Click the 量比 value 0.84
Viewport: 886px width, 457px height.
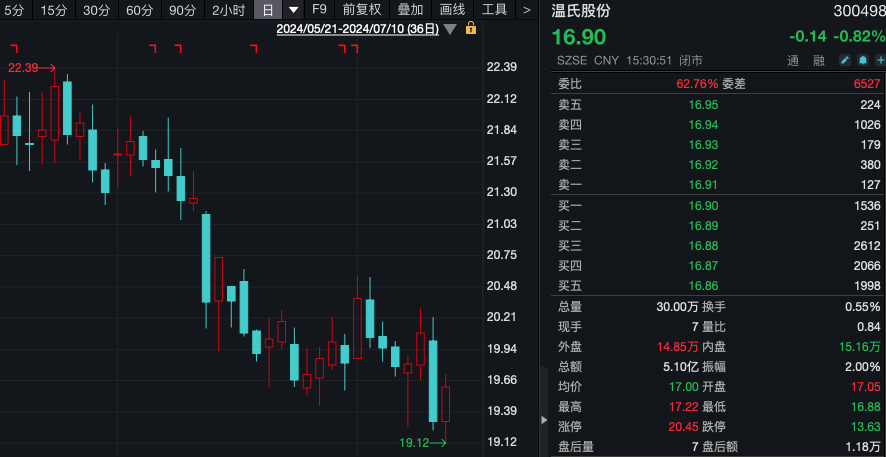869,327
